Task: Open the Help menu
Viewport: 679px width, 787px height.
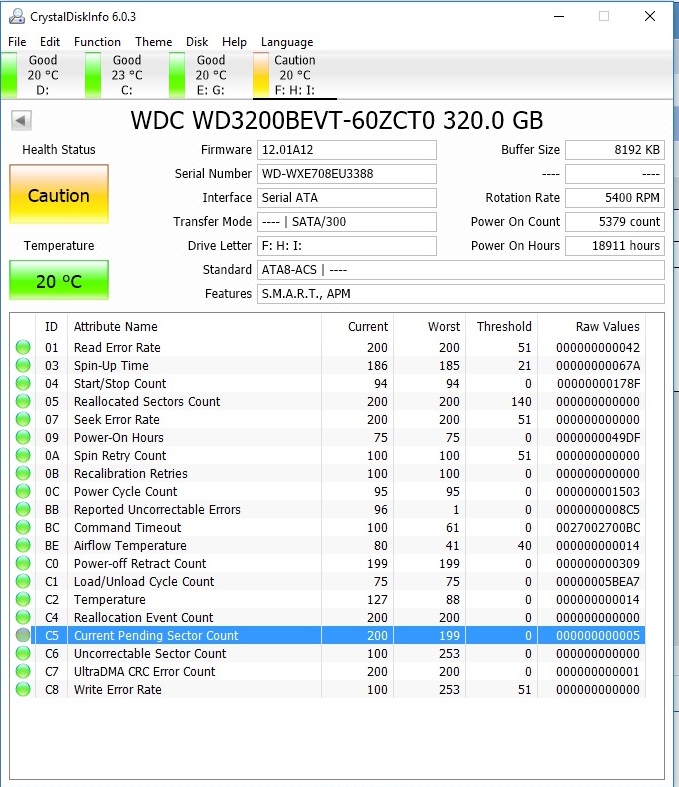Action: 234,42
